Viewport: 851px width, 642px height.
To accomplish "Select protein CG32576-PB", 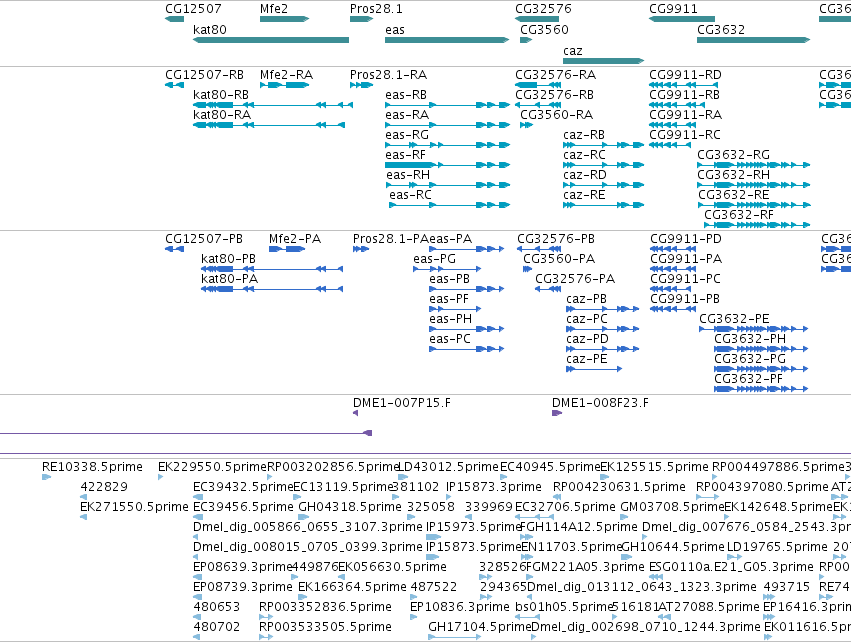I will tap(556, 239).
